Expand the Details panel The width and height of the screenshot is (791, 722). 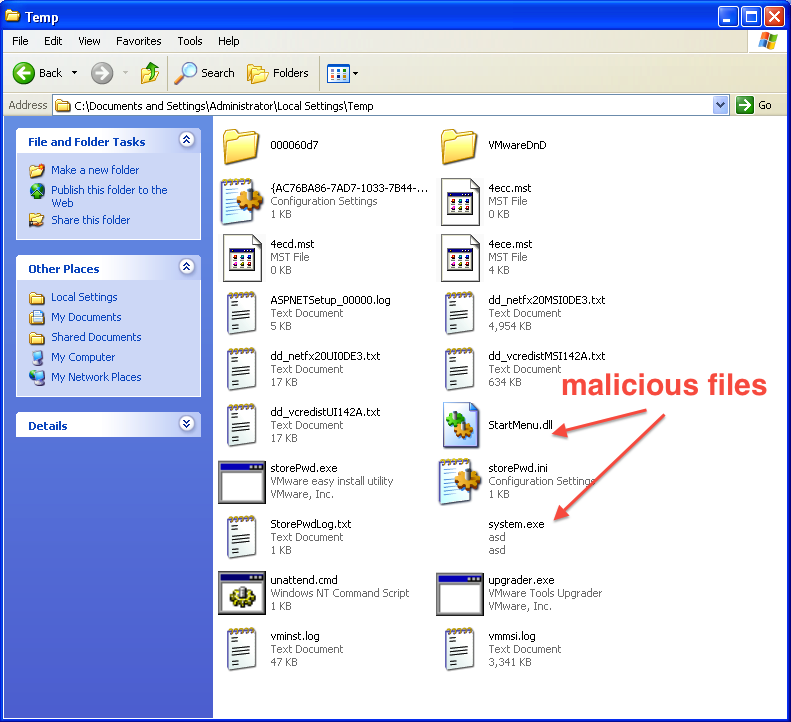tap(186, 424)
